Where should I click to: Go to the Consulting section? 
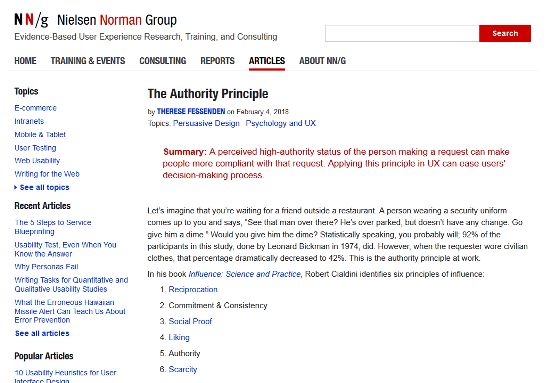tap(163, 61)
